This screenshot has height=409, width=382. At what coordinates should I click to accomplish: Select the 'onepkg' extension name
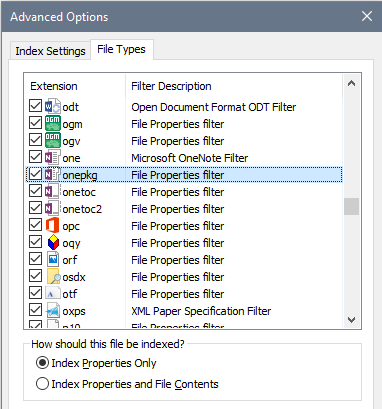click(80, 175)
